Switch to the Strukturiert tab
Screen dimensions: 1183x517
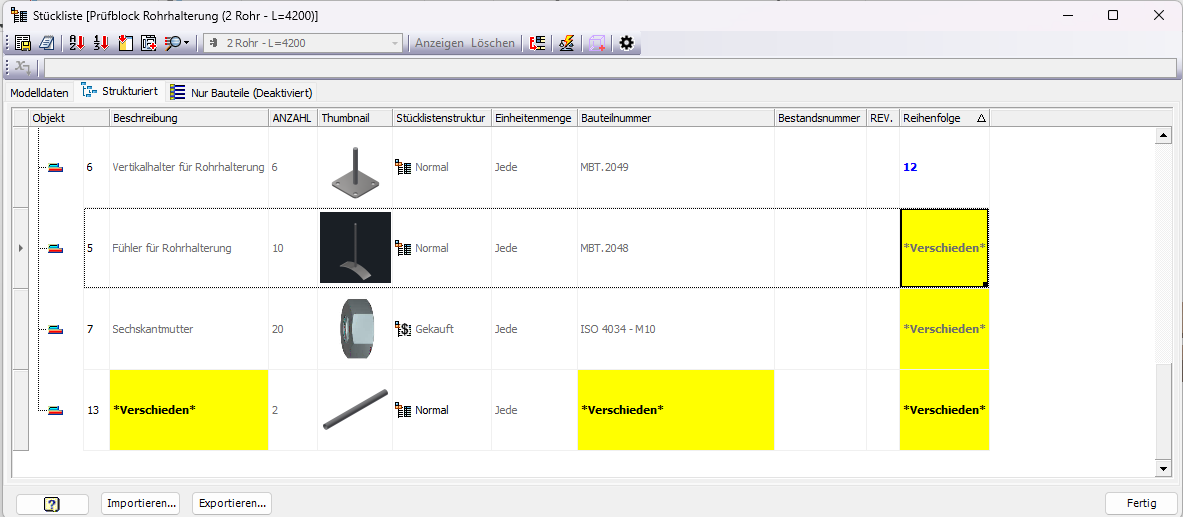[x=121, y=91]
